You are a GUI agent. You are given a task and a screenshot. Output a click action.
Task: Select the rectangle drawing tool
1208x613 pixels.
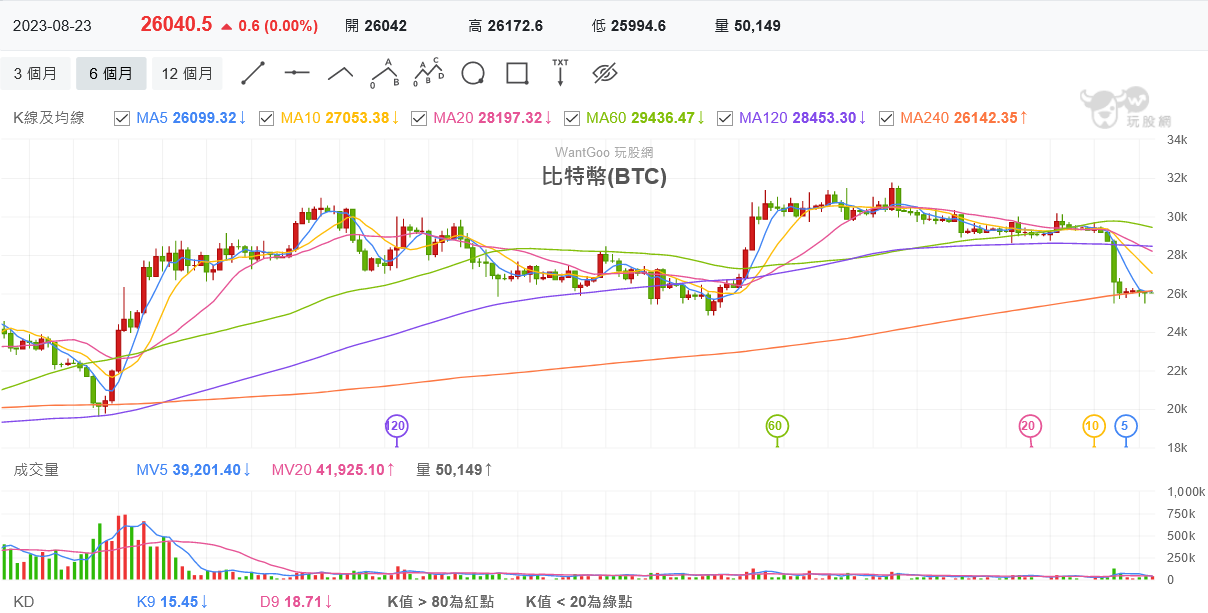[517, 73]
